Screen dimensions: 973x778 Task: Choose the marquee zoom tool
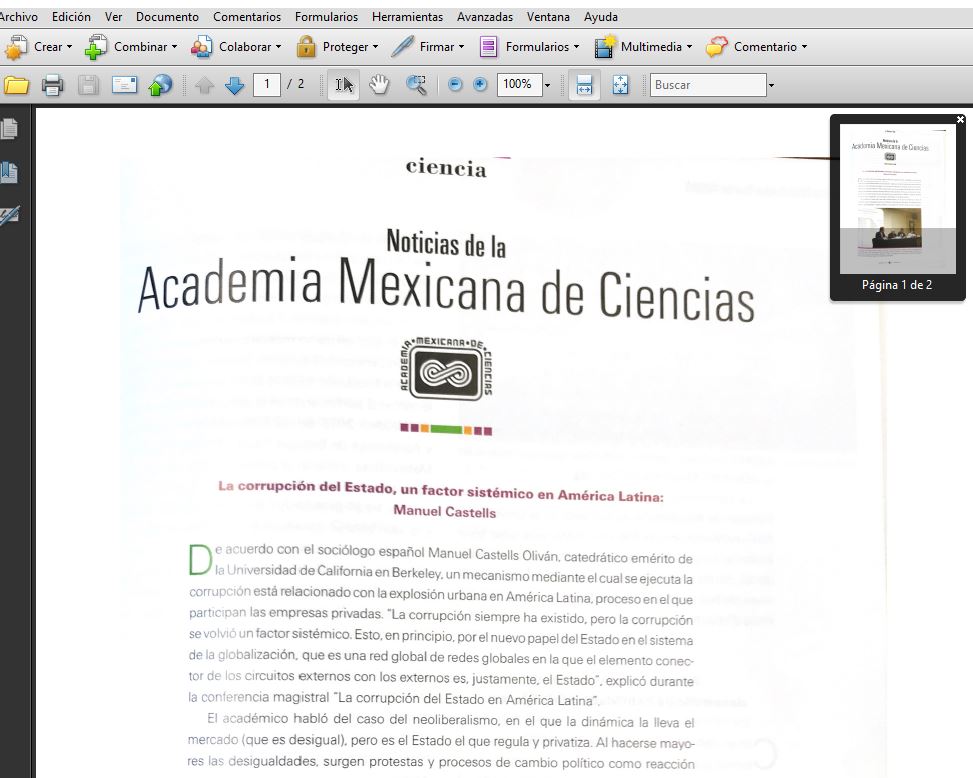[416, 84]
